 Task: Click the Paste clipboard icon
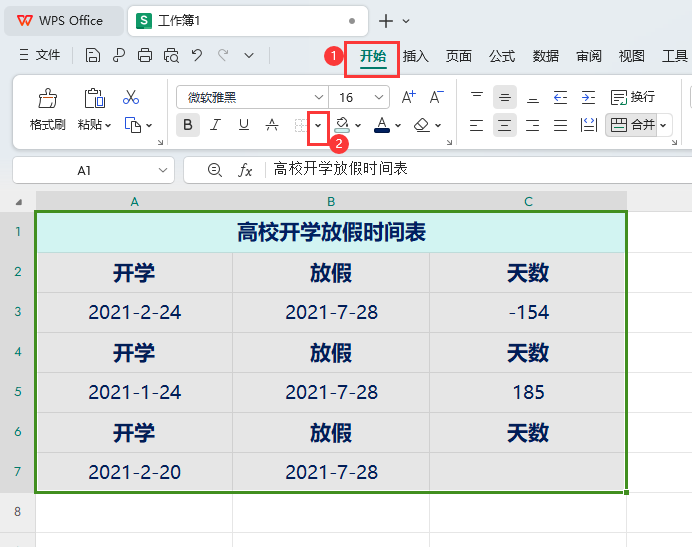[94, 98]
